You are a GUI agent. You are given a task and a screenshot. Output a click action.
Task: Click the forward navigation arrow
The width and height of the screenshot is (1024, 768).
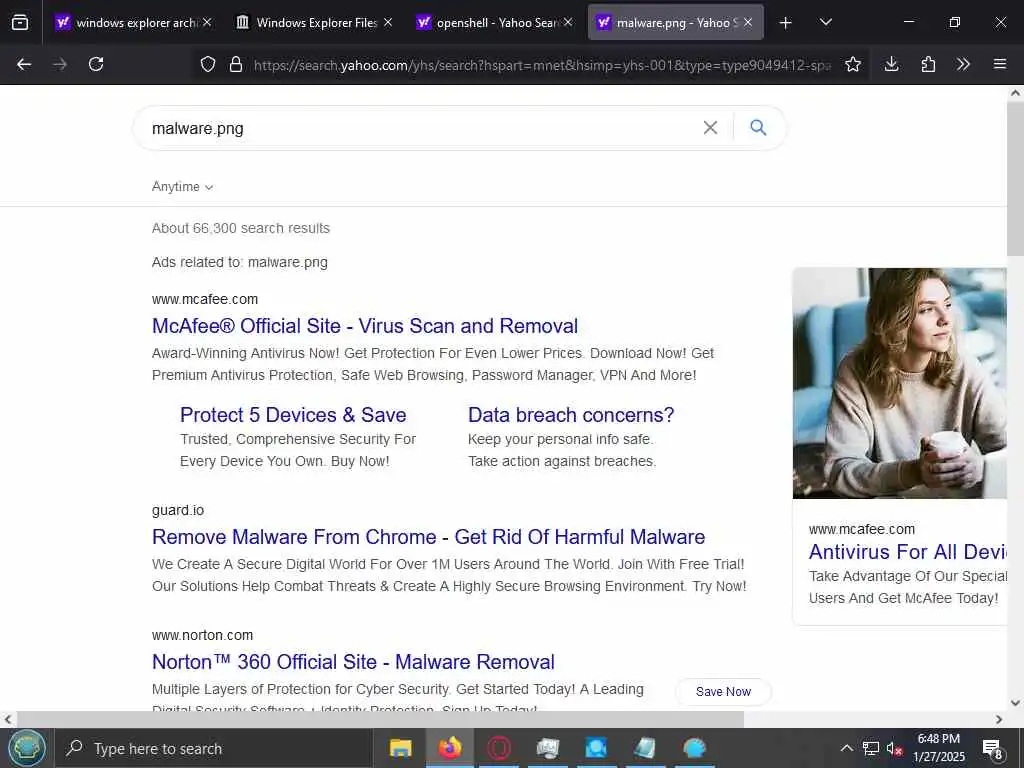click(x=60, y=64)
